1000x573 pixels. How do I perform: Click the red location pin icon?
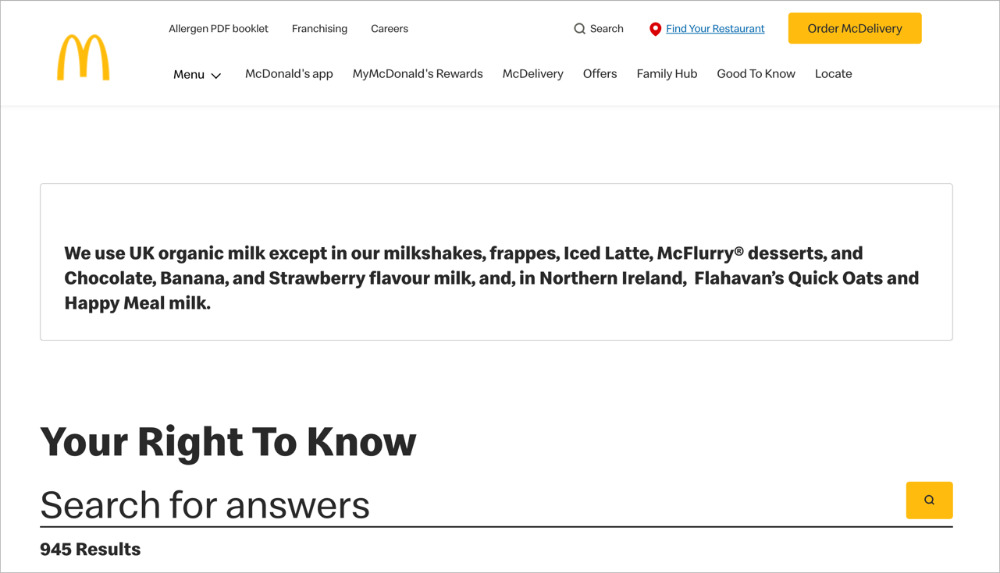655,29
